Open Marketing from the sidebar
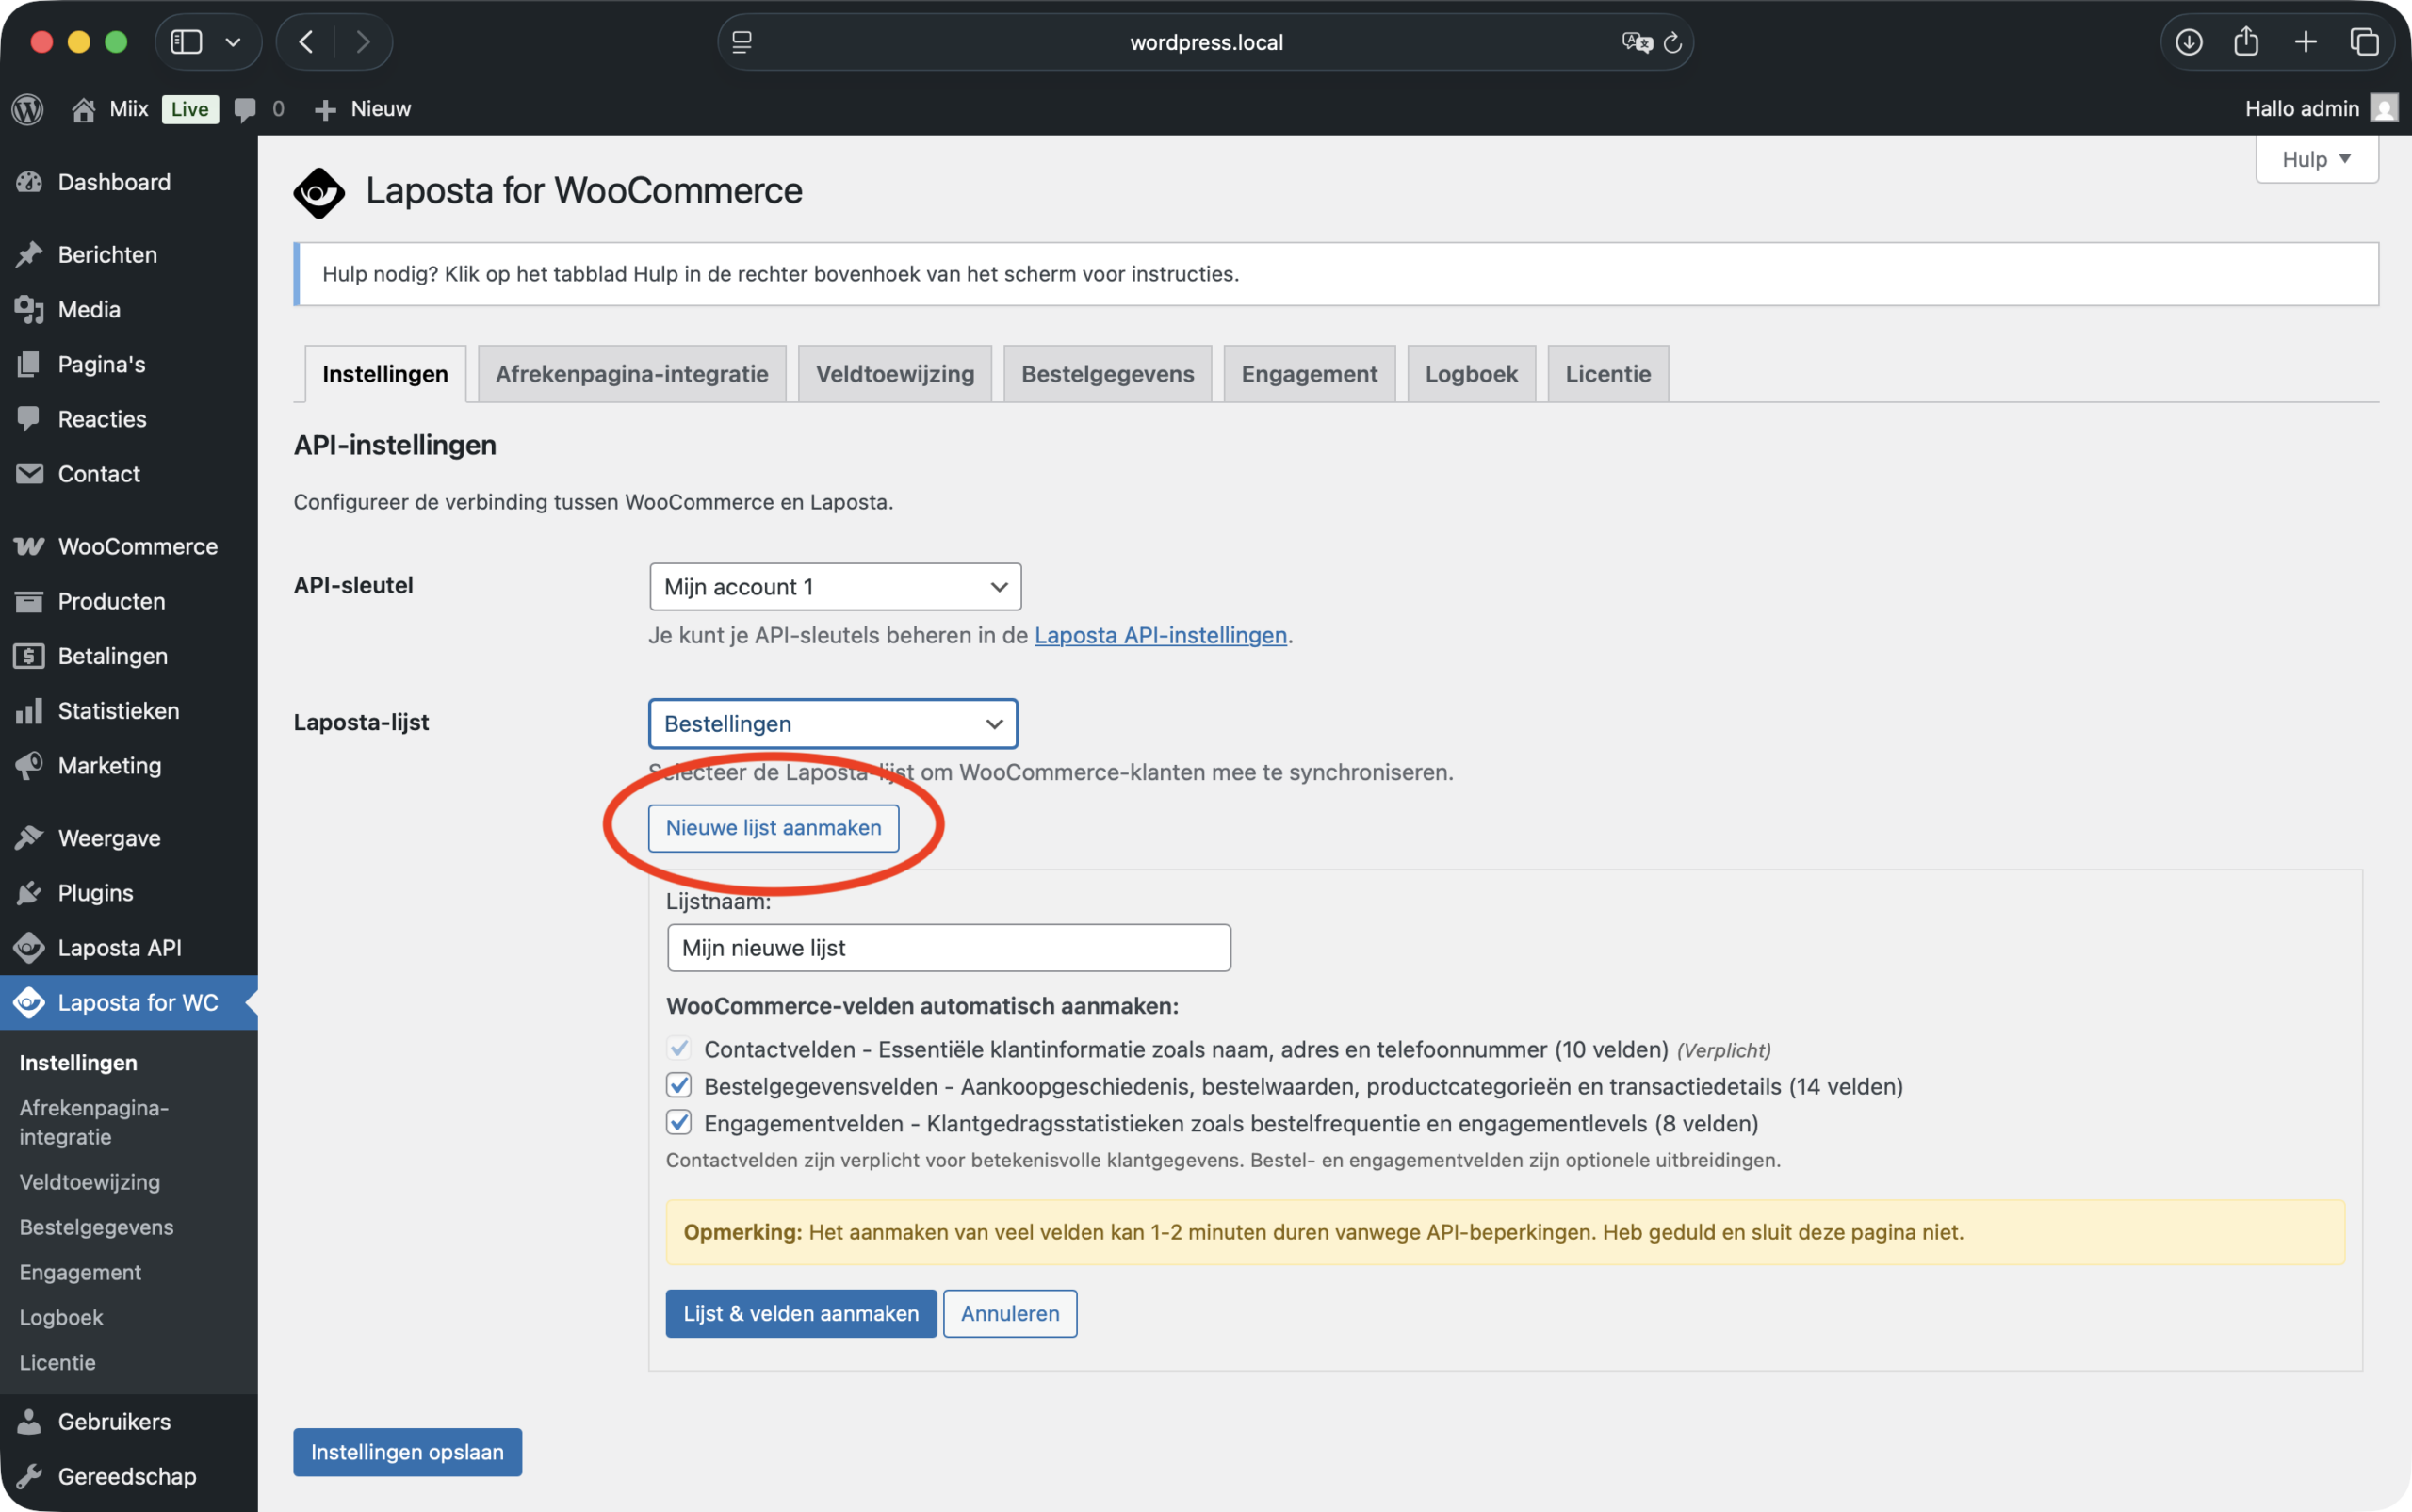The width and height of the screenshot is (2412, 1512). pyautogui.click(x=109, y=765)
